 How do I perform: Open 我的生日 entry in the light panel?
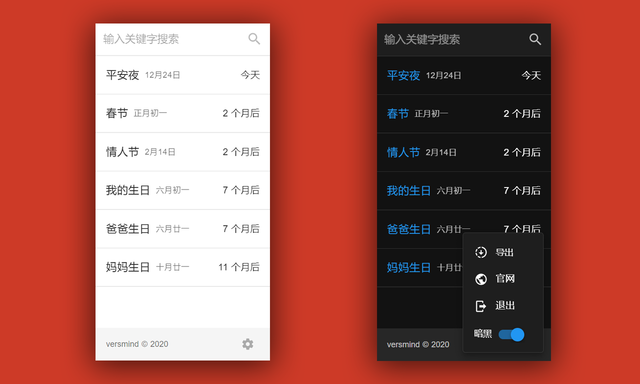[182, 190]
